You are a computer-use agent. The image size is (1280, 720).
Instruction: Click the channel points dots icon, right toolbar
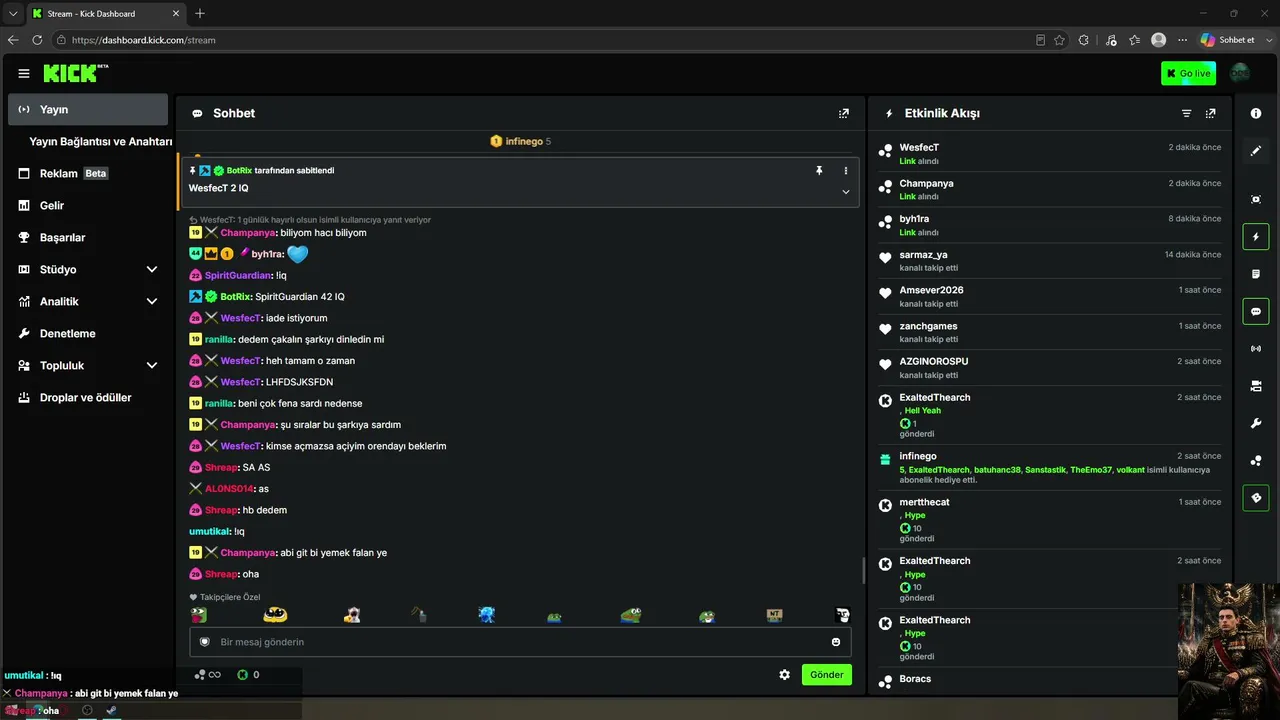pos(1256,461)
